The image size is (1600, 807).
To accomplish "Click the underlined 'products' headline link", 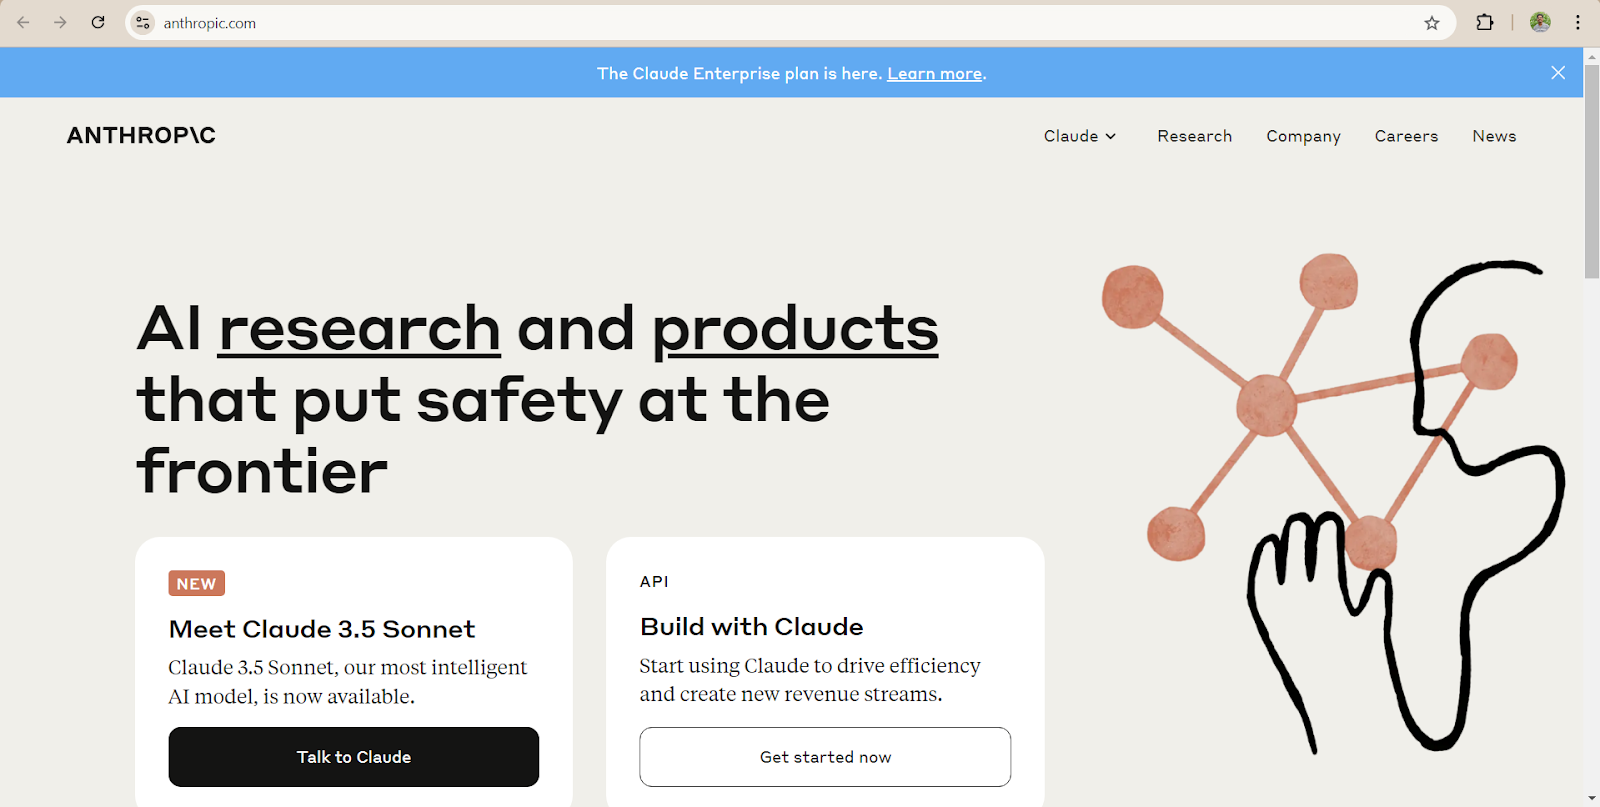I will (x=795, y=329).
